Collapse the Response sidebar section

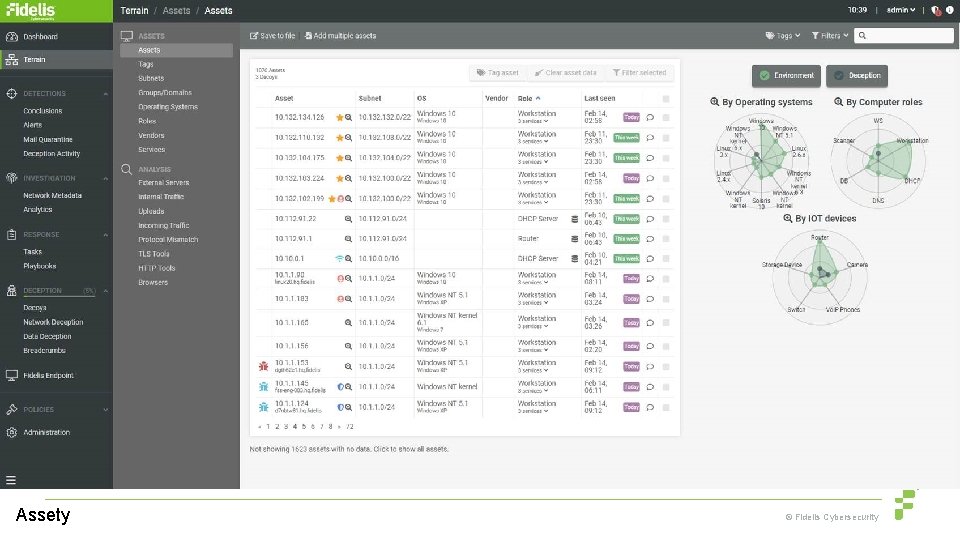(x=105, y=235)
